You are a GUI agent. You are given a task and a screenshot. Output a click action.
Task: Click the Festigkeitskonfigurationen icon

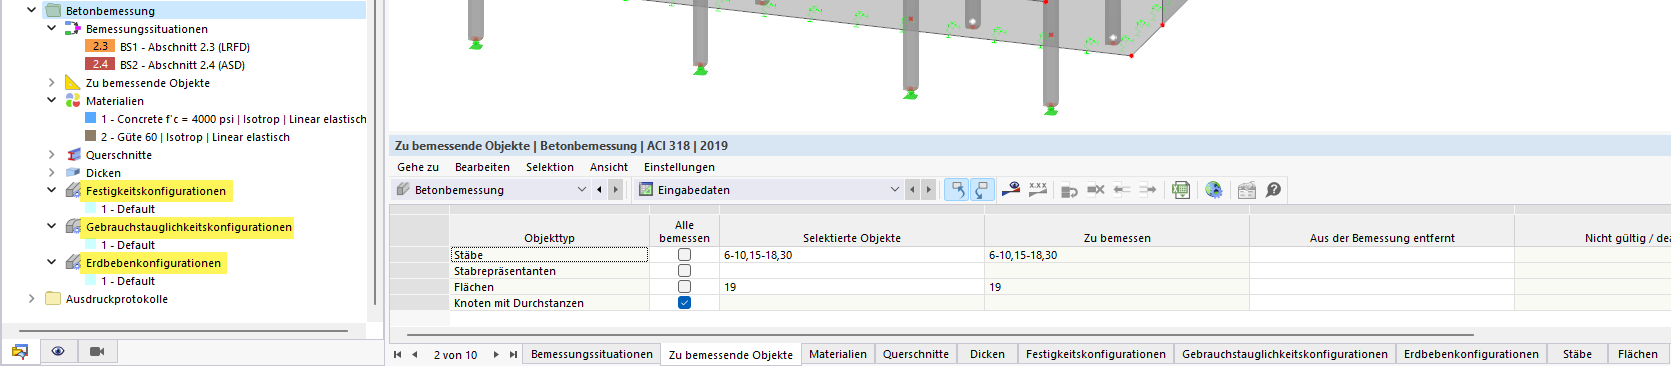73,190
